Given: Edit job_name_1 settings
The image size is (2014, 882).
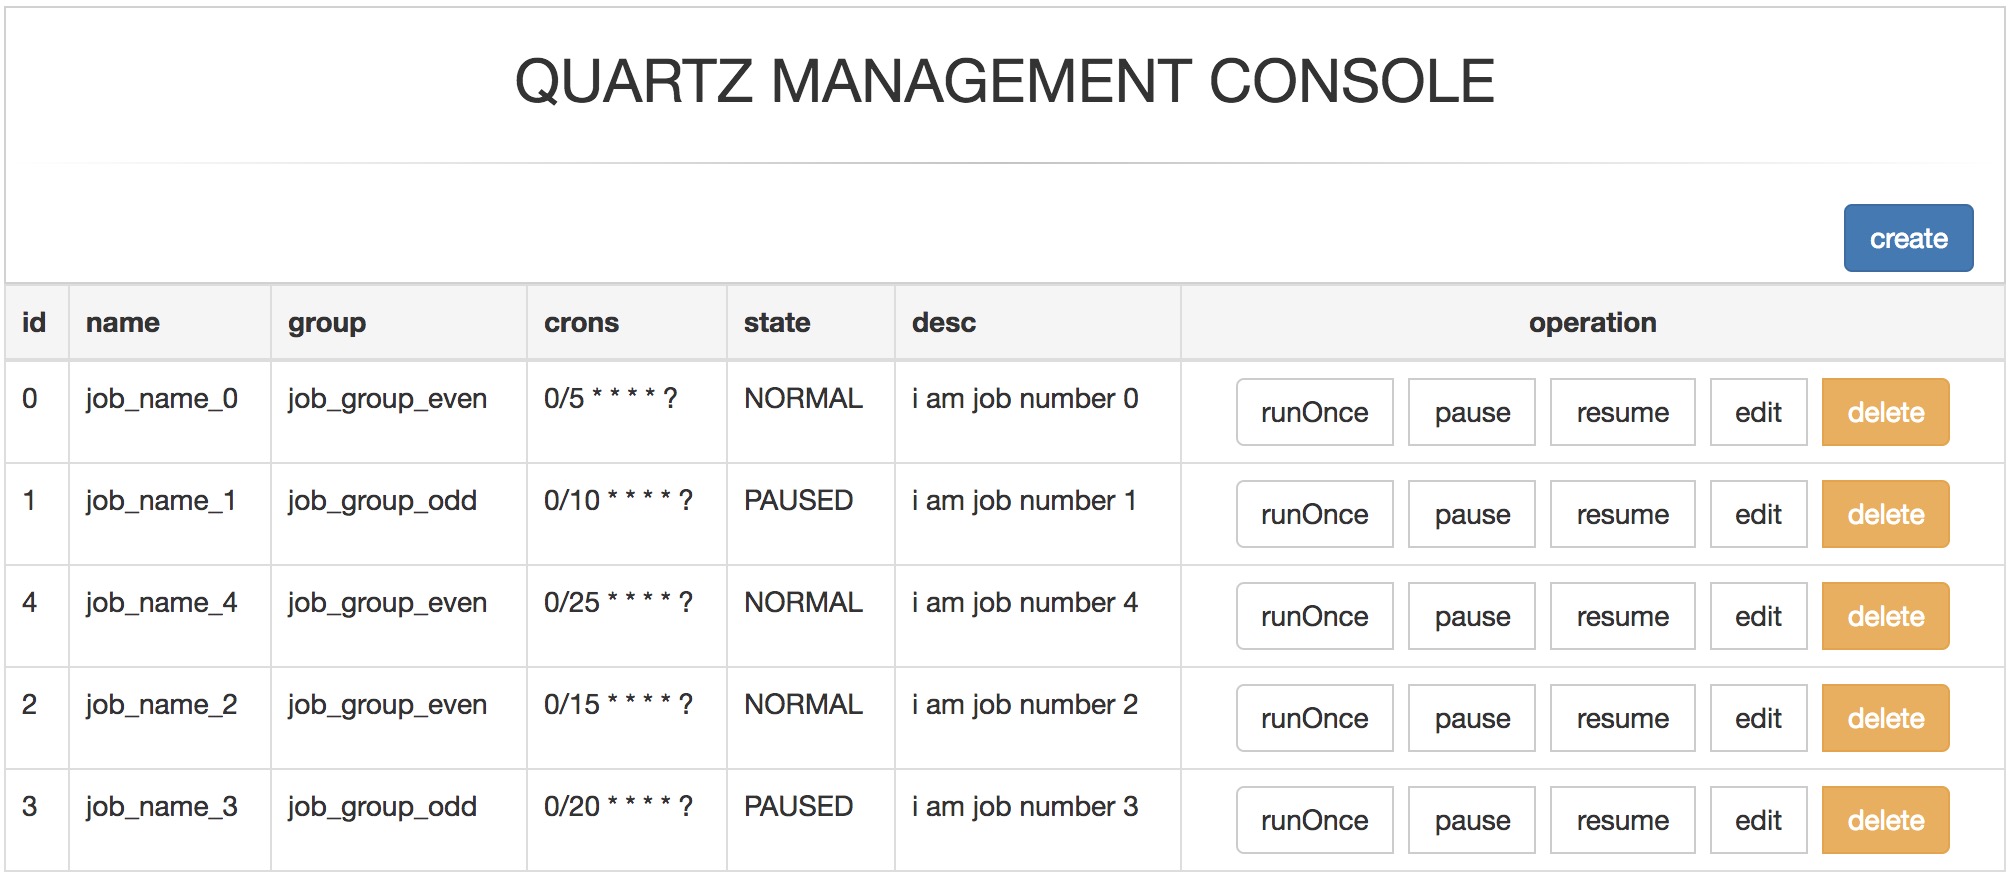Looking at the screenshot, I should [x=1758, y=514].
